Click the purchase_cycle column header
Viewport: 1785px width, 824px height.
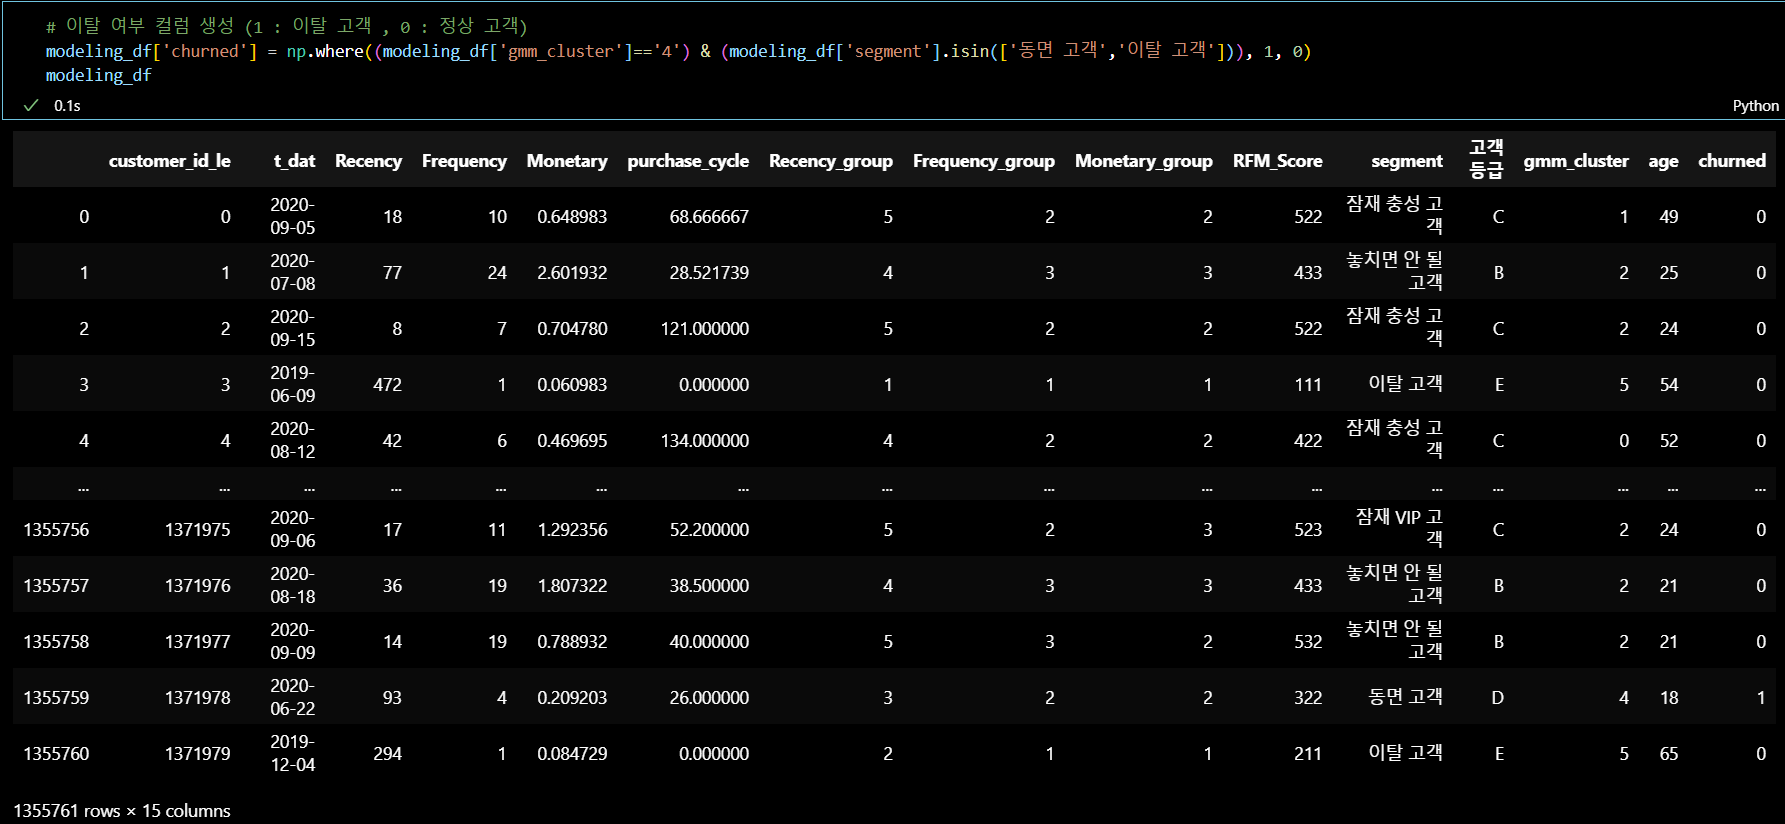click(x=688, y=161)
